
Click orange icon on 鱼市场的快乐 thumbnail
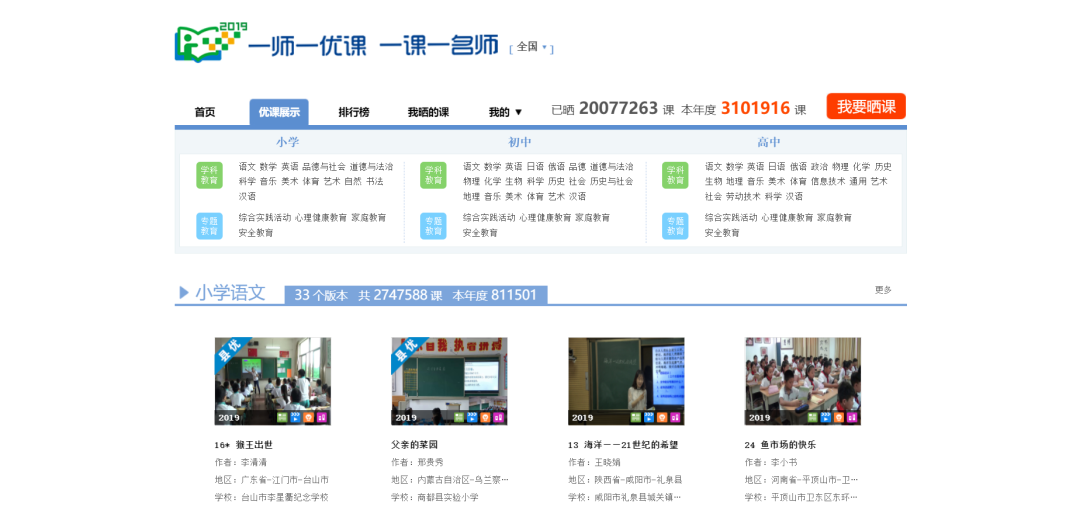[x=838, y=417]
